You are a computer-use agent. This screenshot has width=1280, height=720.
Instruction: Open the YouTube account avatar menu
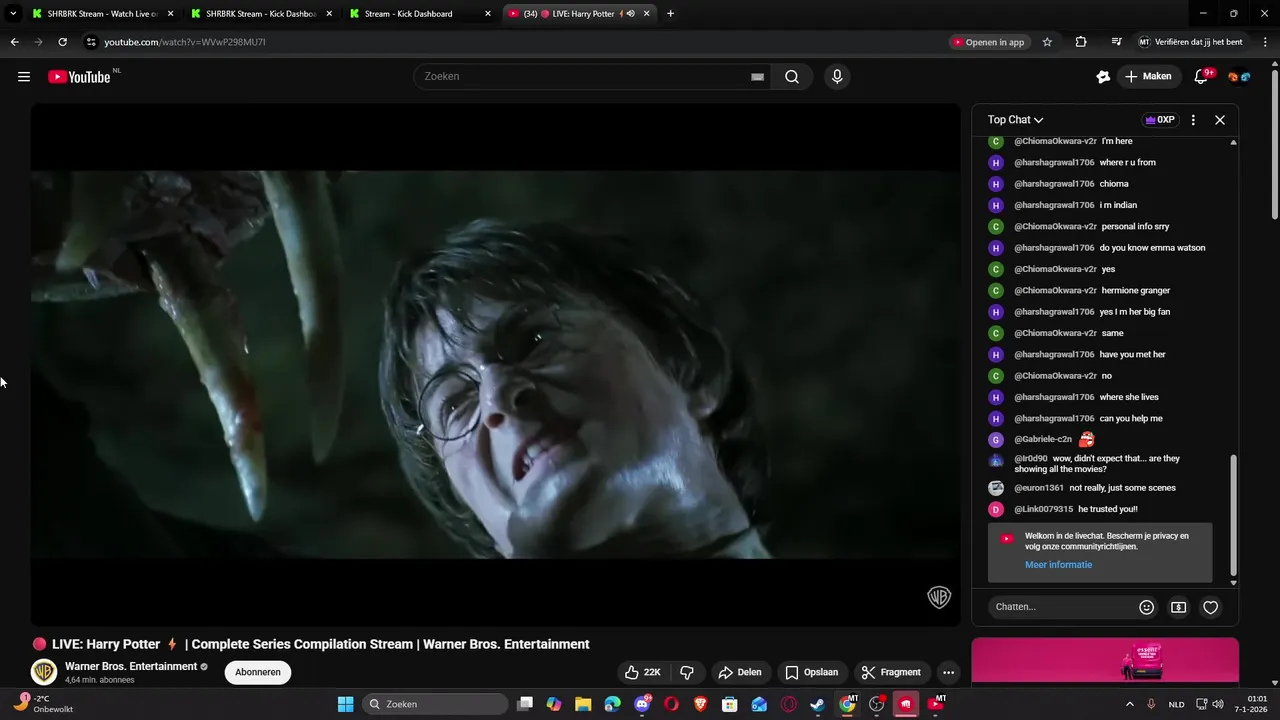point(1239,77)
